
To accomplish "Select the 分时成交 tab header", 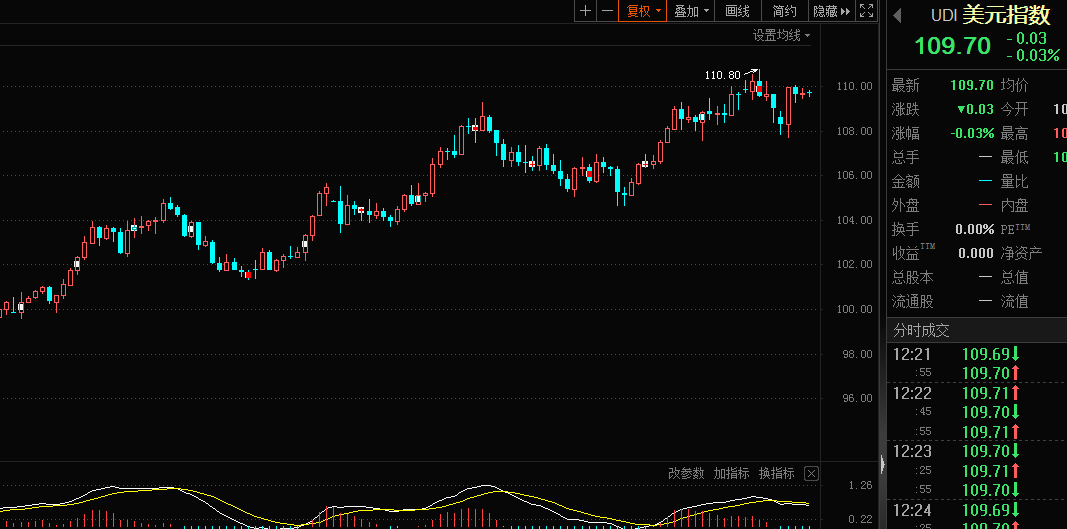I will 921,330.
